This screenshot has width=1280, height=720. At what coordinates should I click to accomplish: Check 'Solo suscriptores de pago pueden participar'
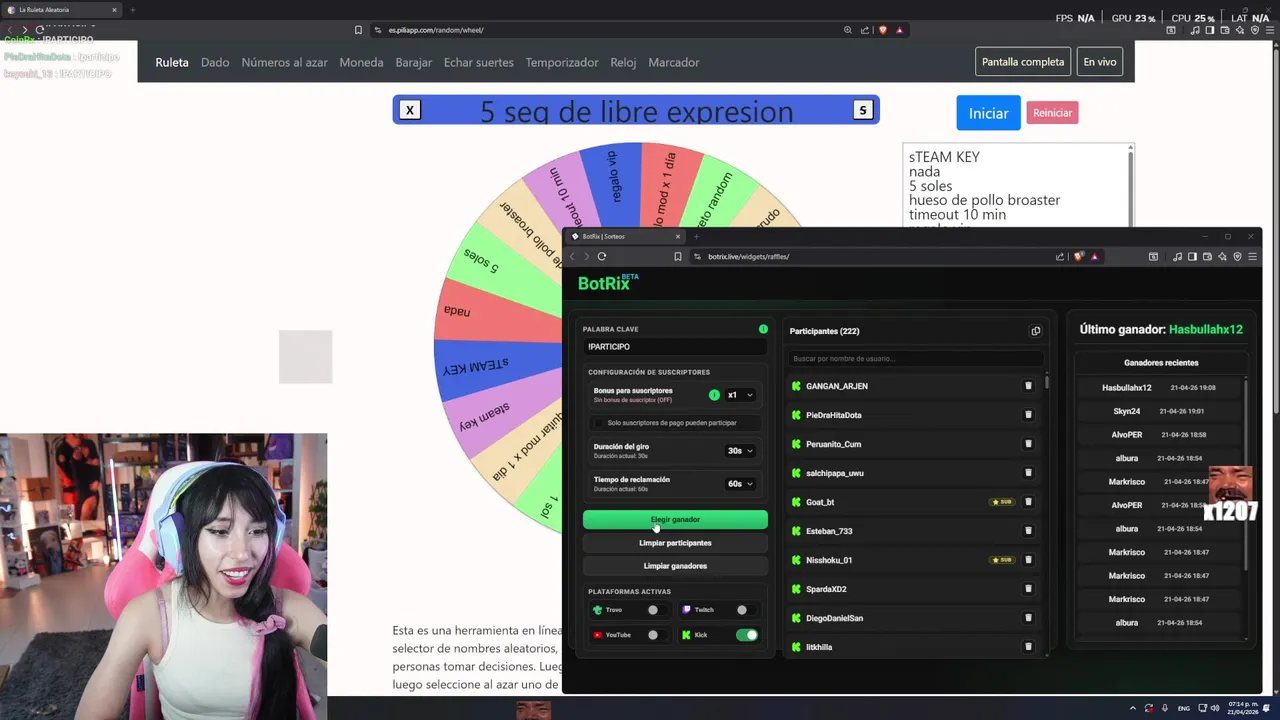pos(599,423)
